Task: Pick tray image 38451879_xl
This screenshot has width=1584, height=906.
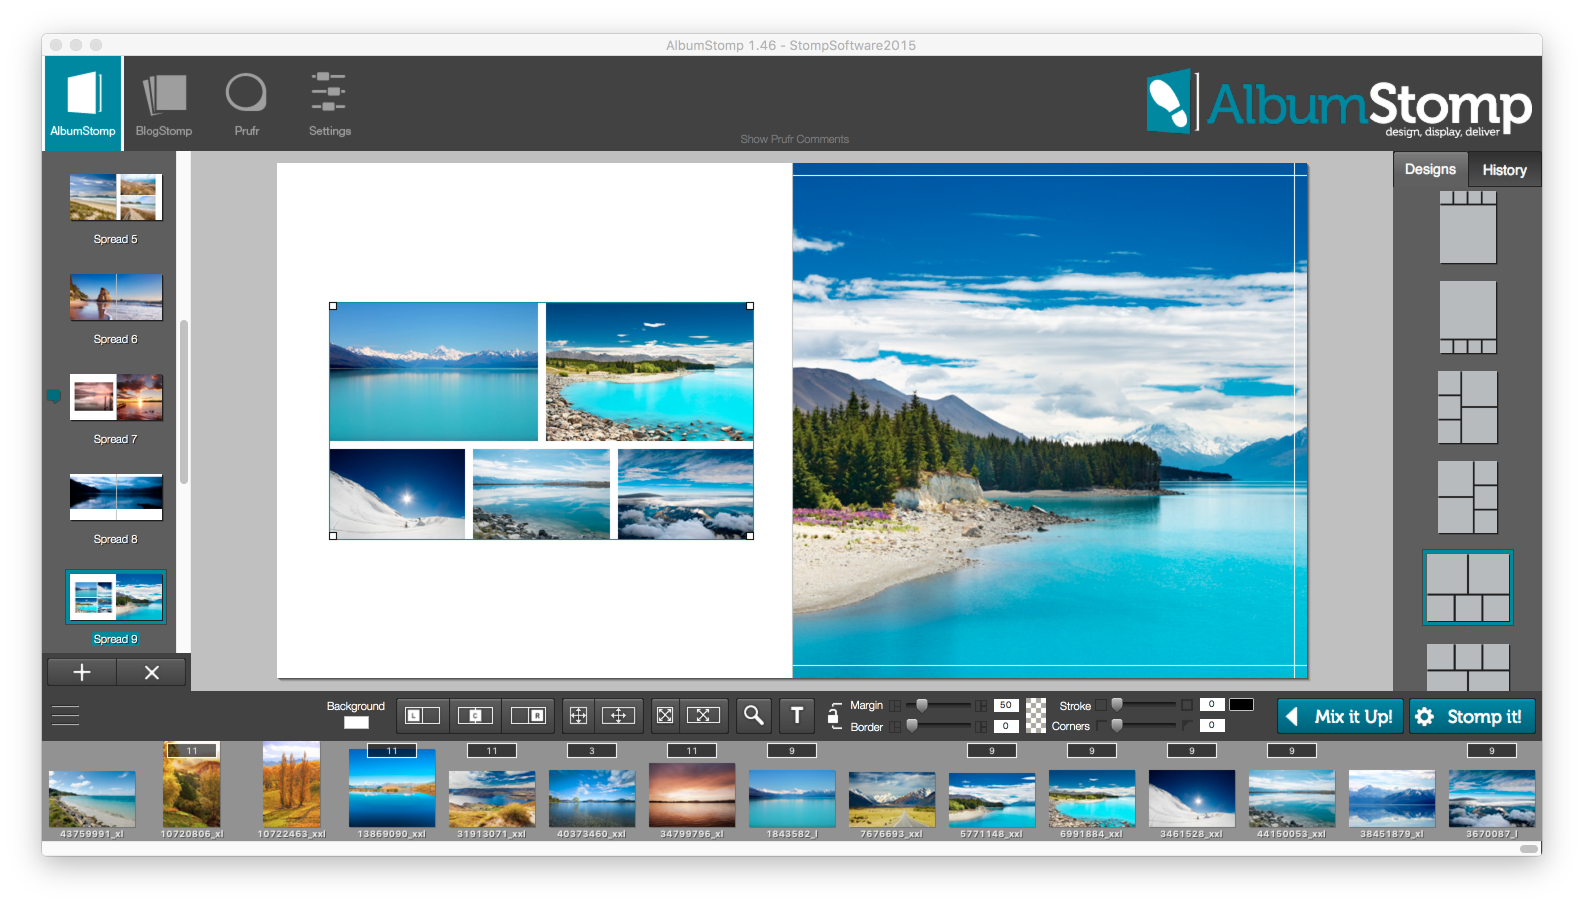Action: pyautogui.click(x=1392, y=798)
